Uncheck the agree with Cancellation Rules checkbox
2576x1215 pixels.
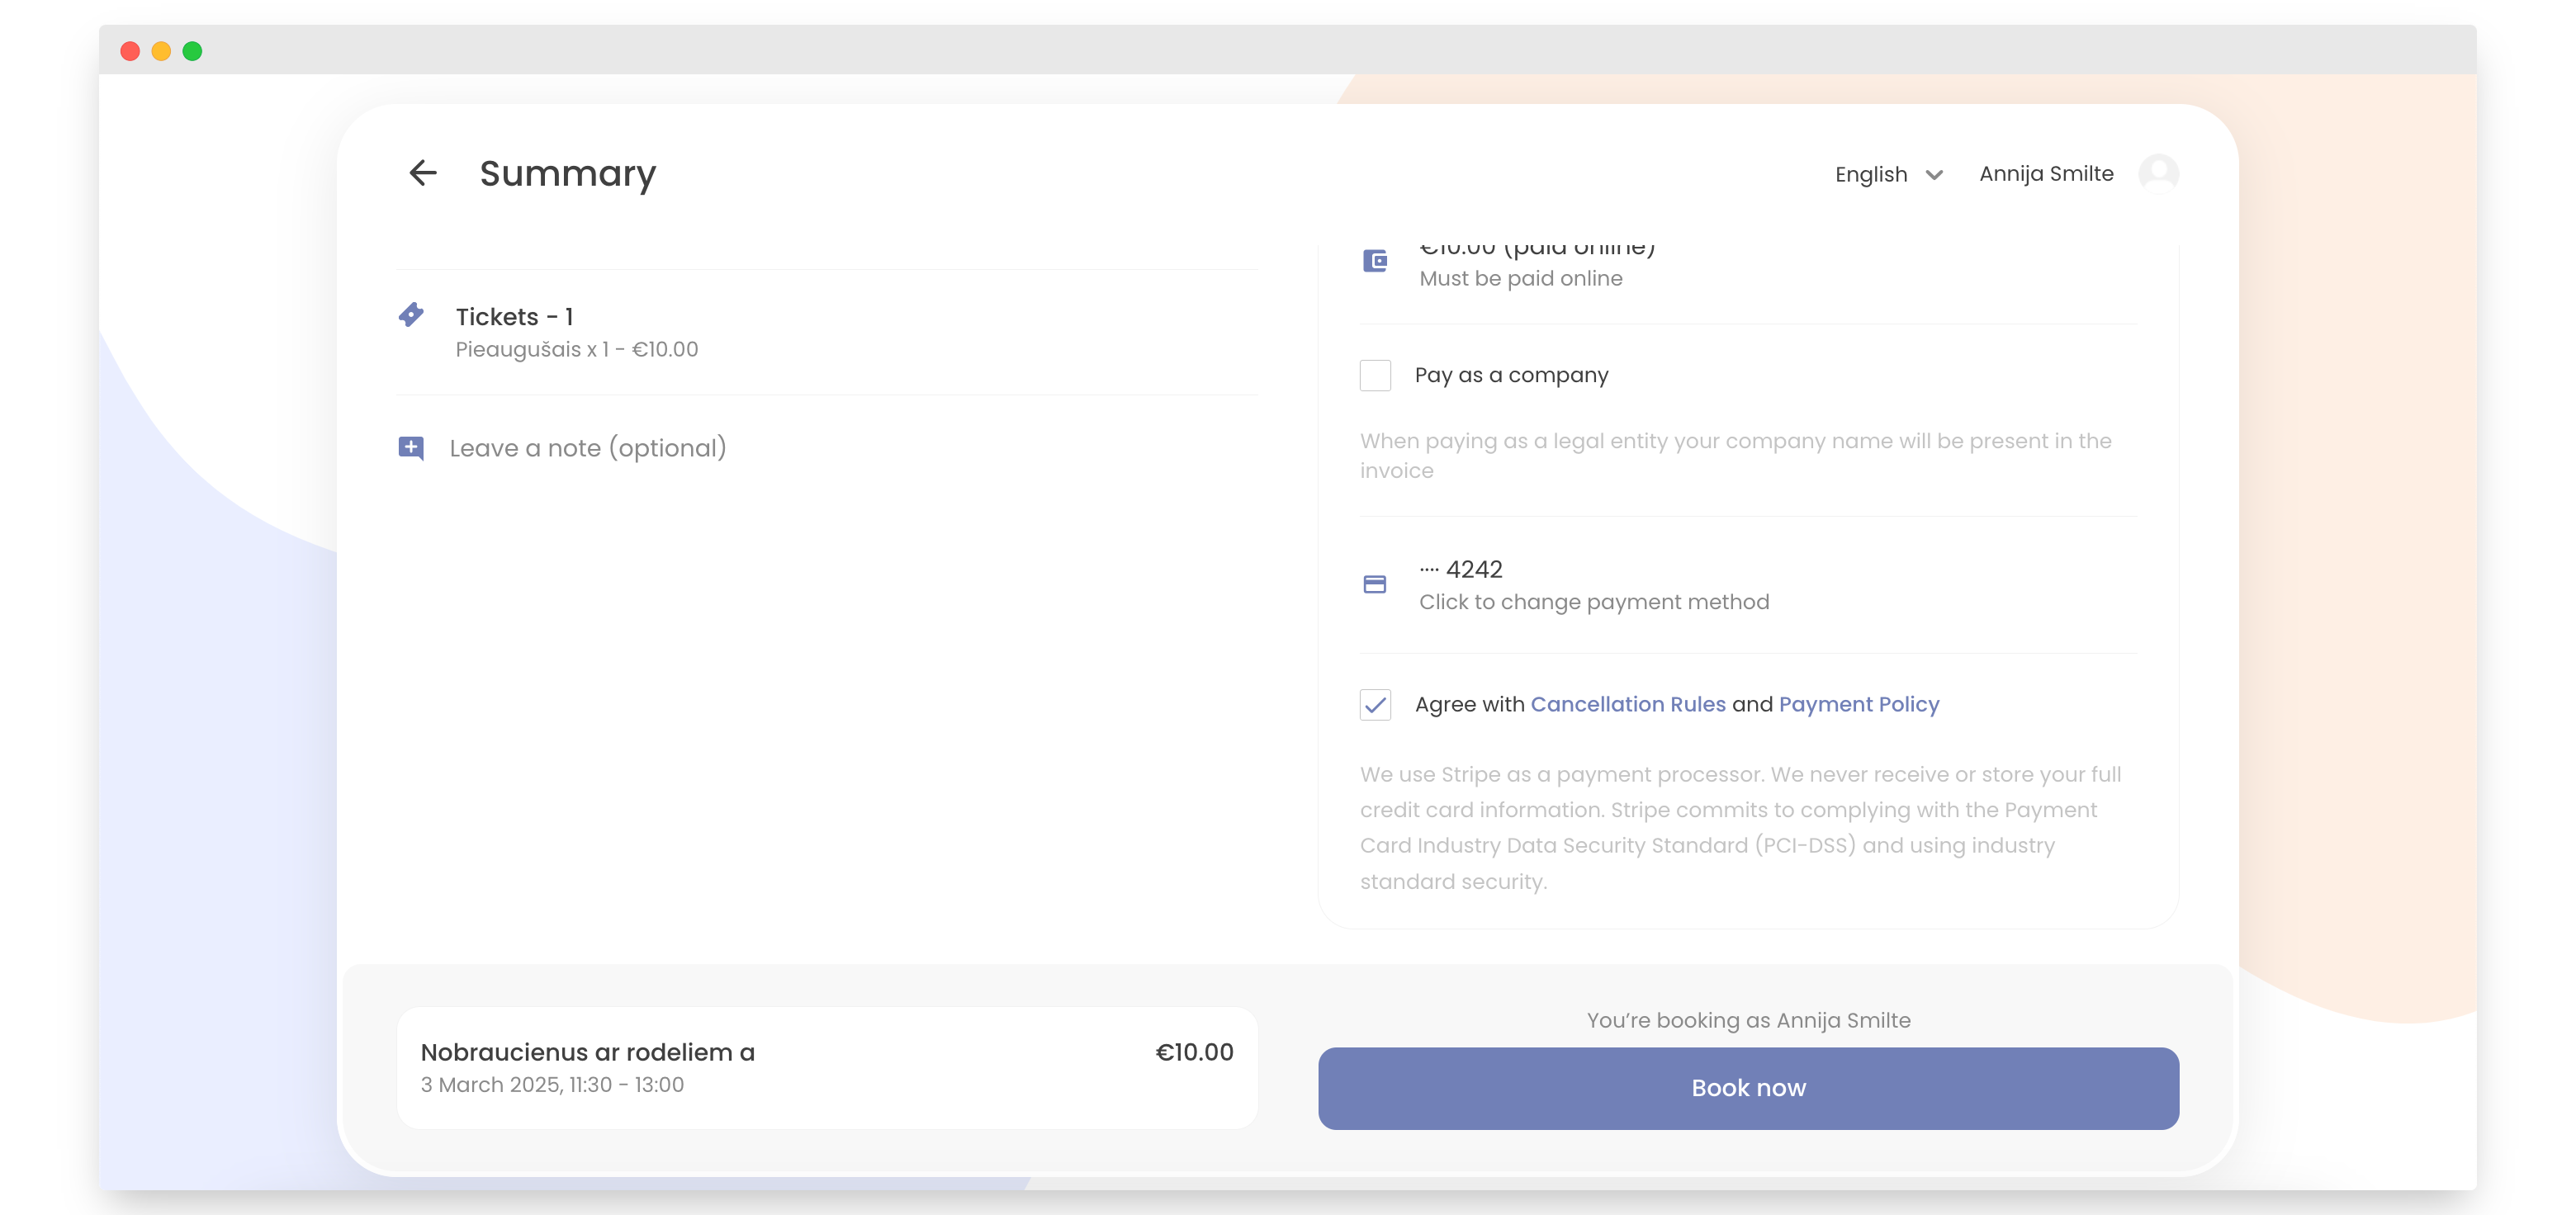click(1375, 705)
